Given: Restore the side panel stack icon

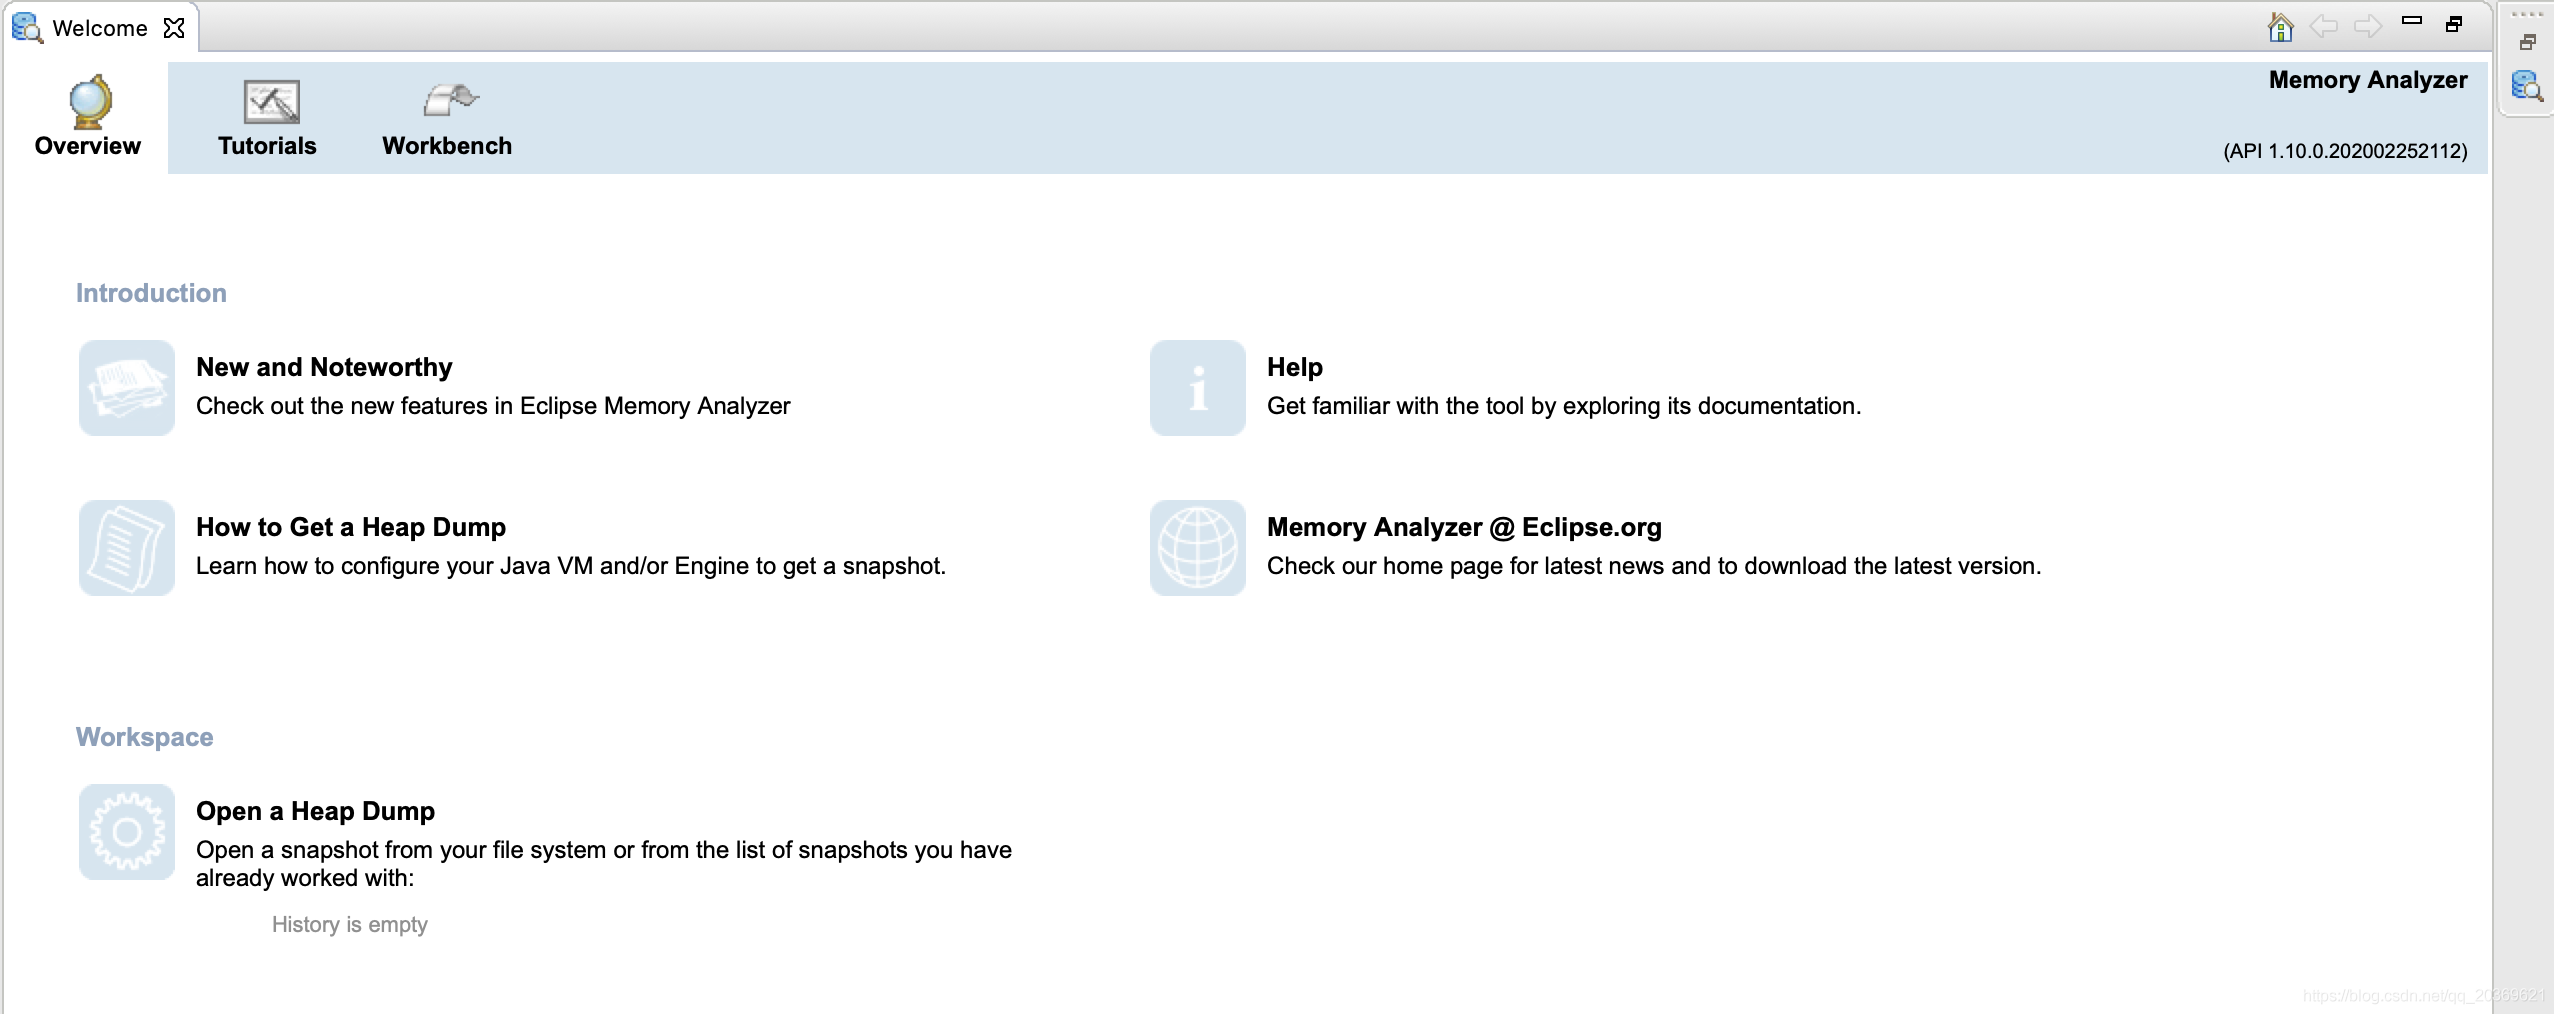Looking at the screenshot, I should 2527,42.
